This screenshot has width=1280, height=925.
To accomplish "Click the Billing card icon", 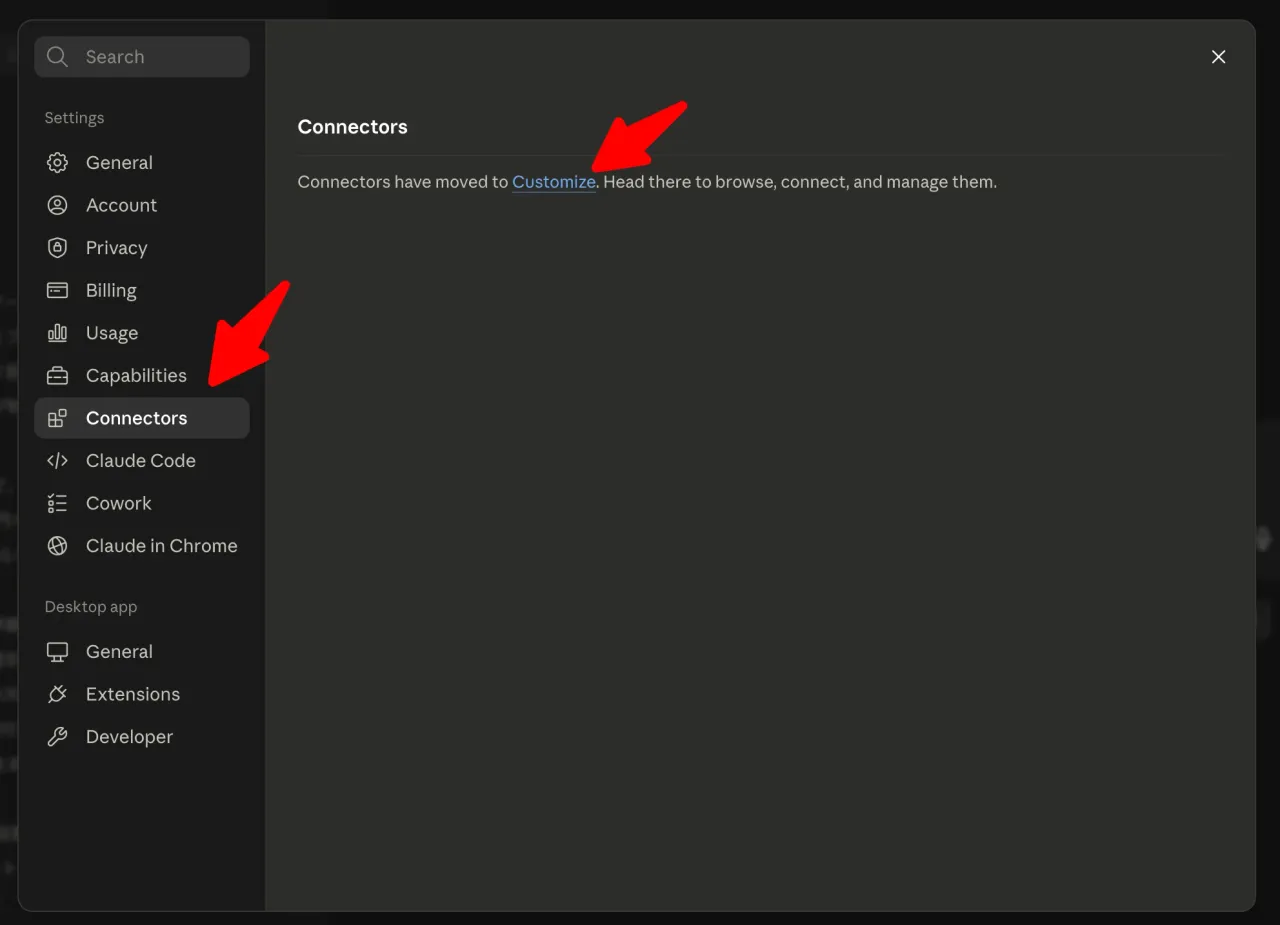I will [58, 290].
